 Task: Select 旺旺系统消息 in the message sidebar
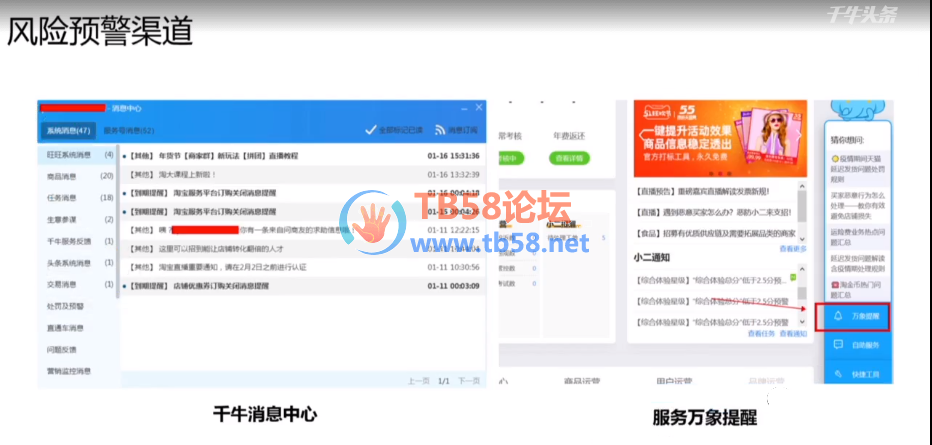pyautogui.click(x=78, y=155)
